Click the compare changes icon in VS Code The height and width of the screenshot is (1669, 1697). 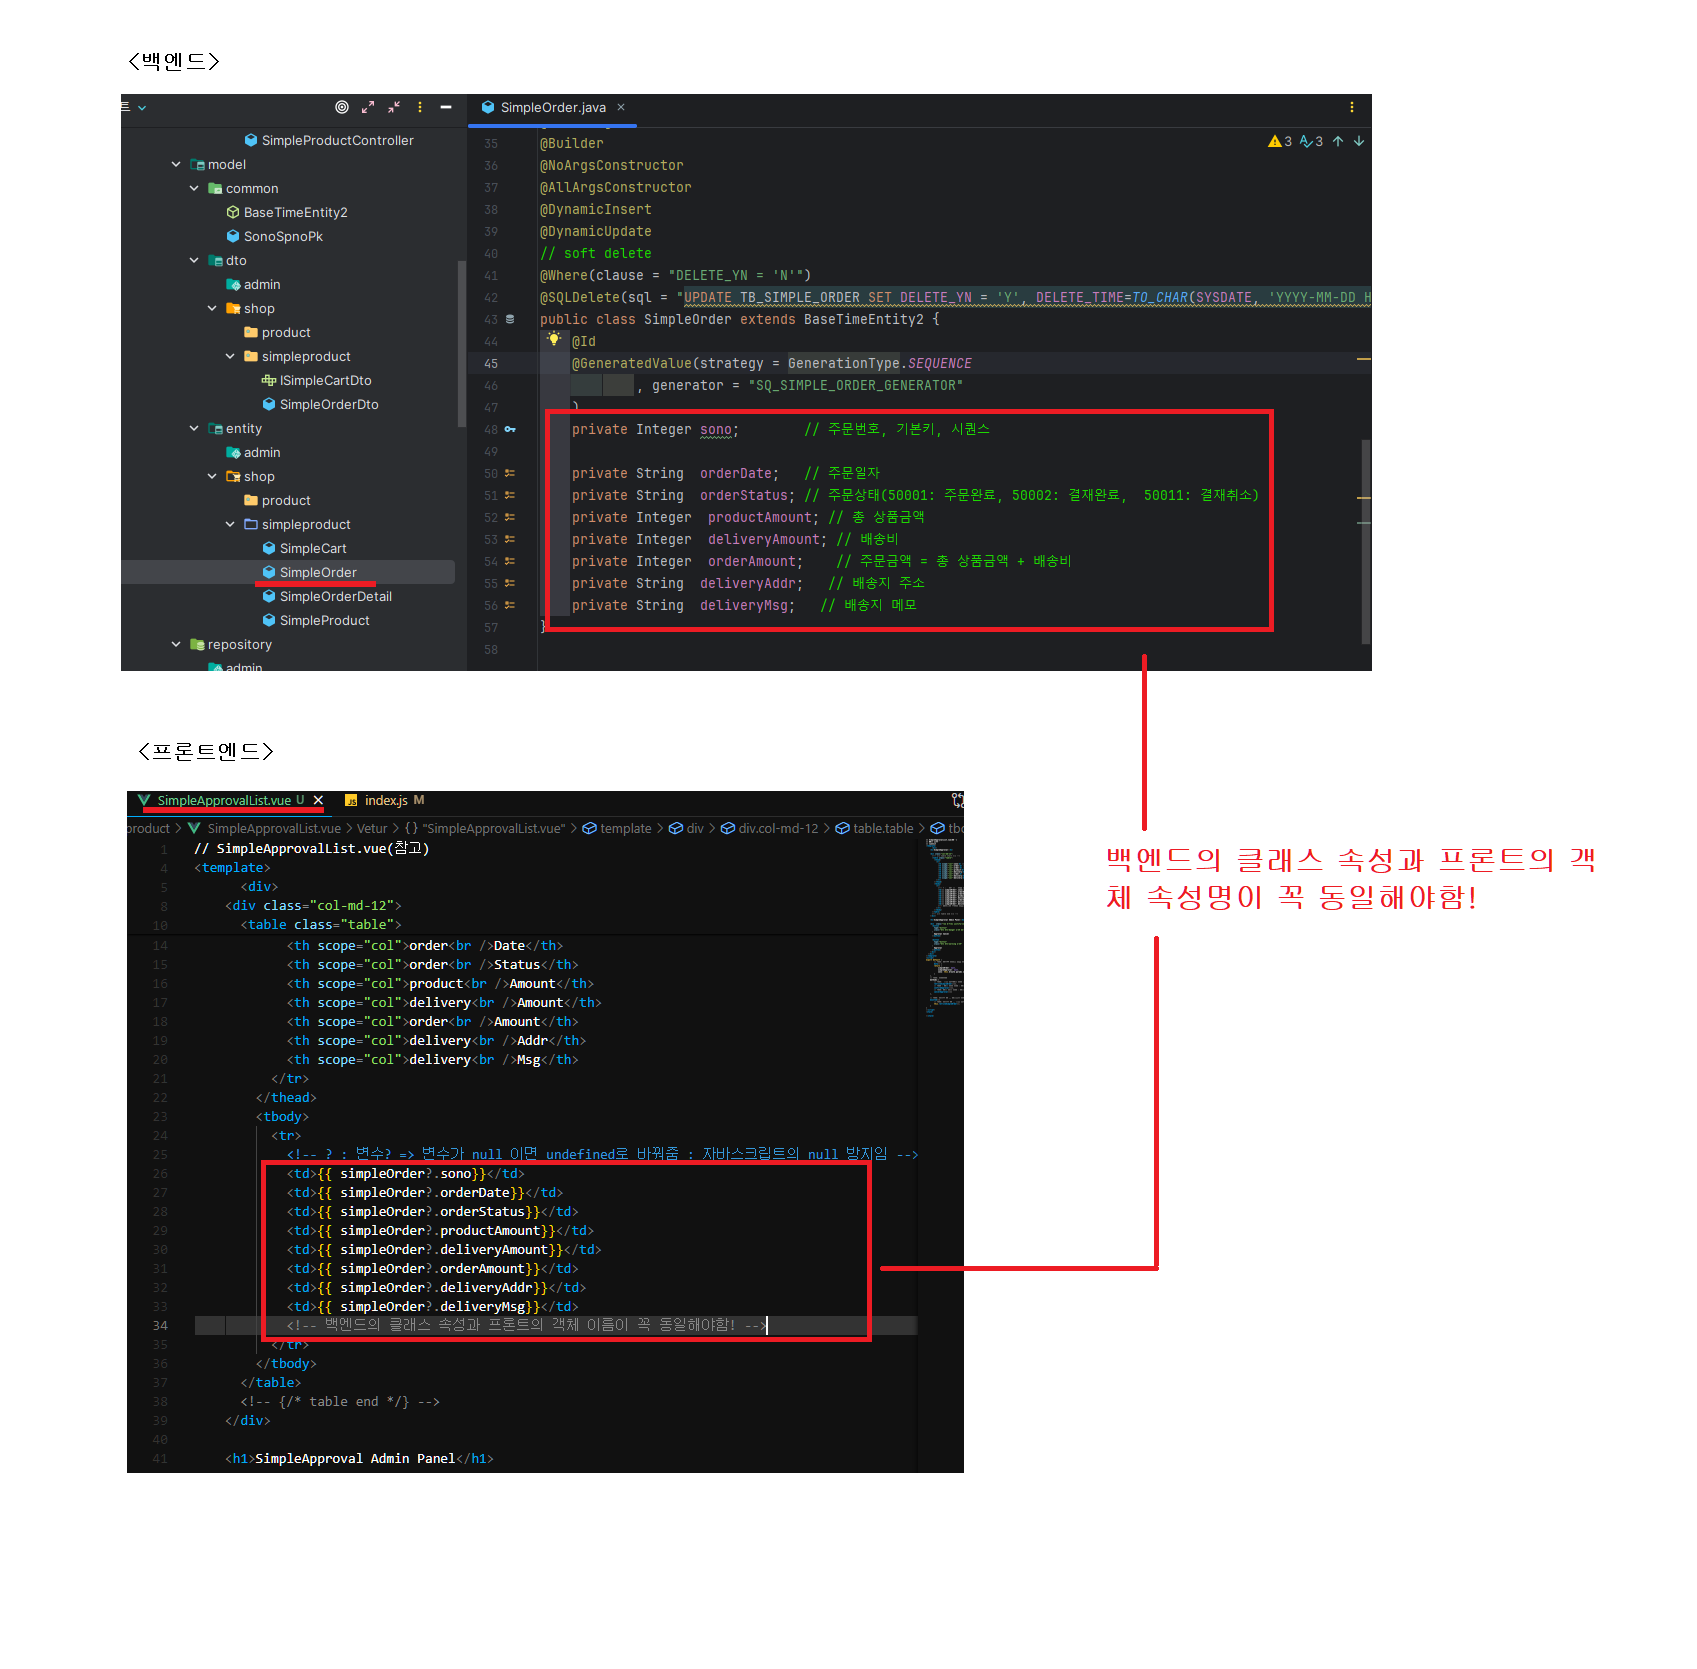tap(957, 800)
